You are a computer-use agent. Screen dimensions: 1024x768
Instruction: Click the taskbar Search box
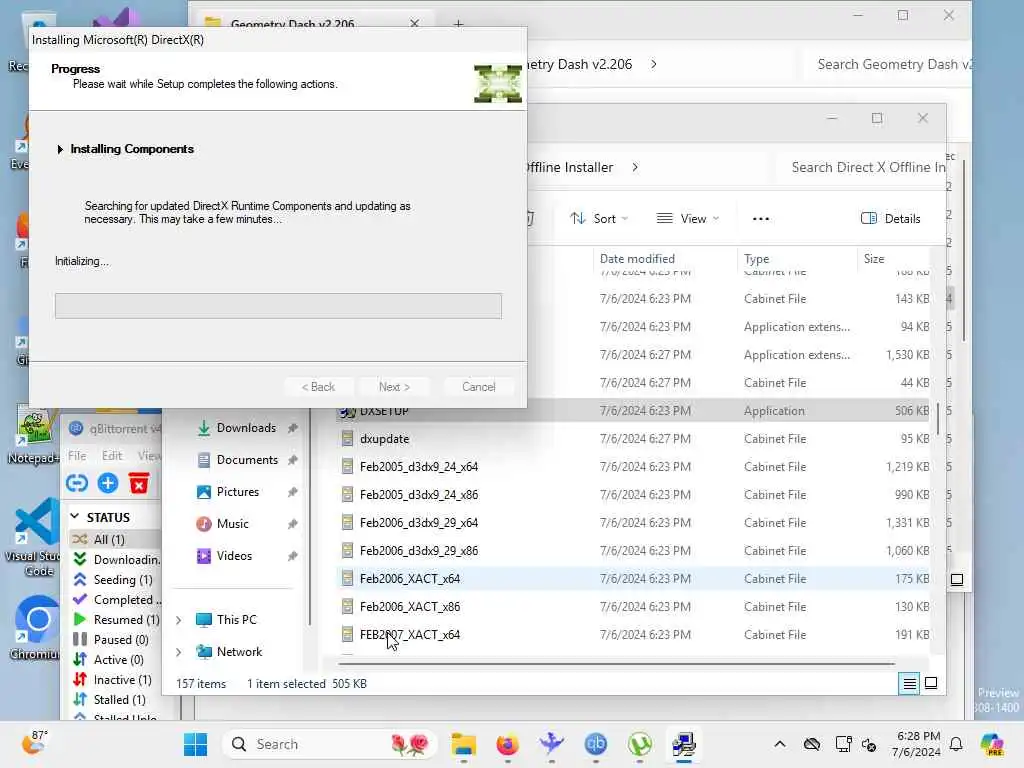[330, 744]
